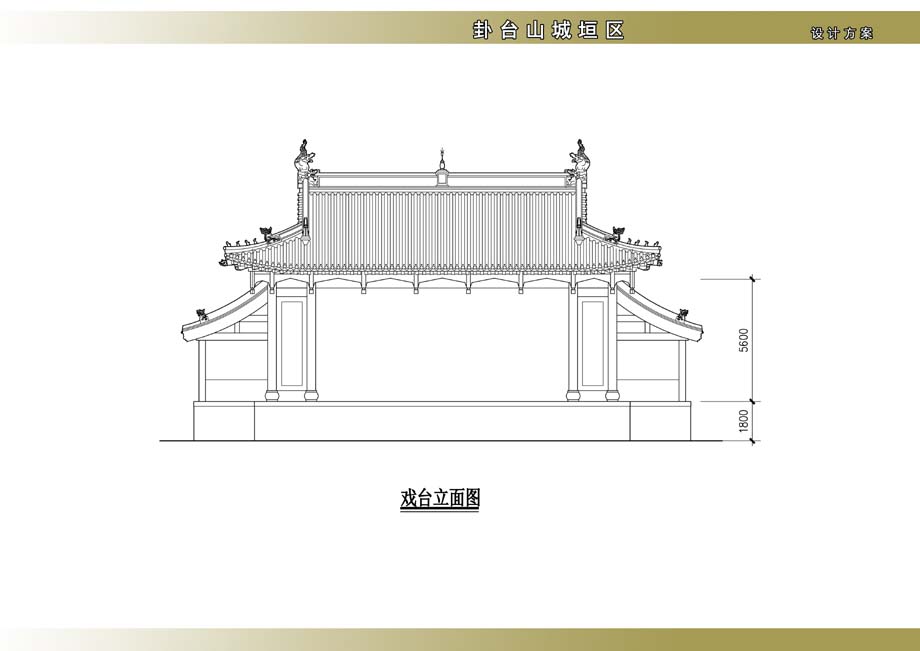Viewport: 920px width, 651px height.
Task: Click the gold footer bar
Action: pyautogui.click(x=460, y=639)
